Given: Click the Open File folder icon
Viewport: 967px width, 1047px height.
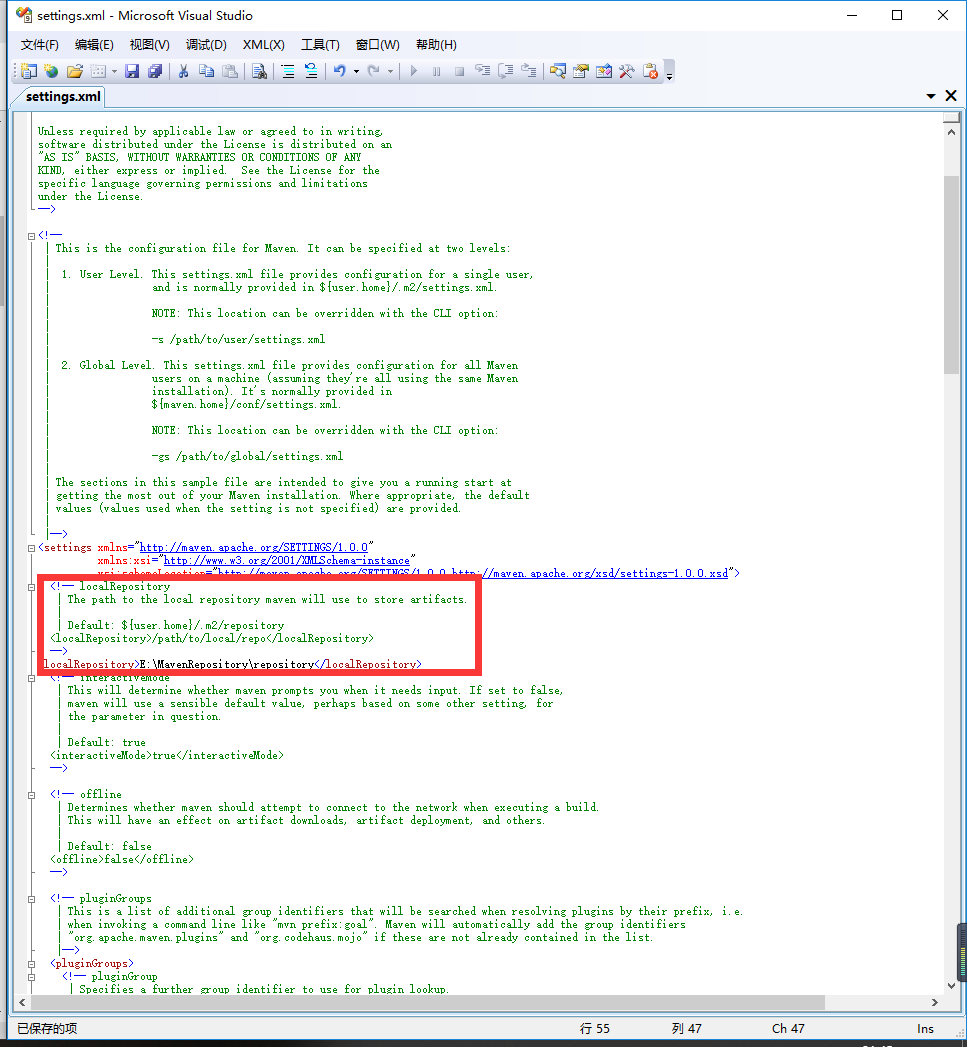Looking at the screenshot, I should pos(75,71).
